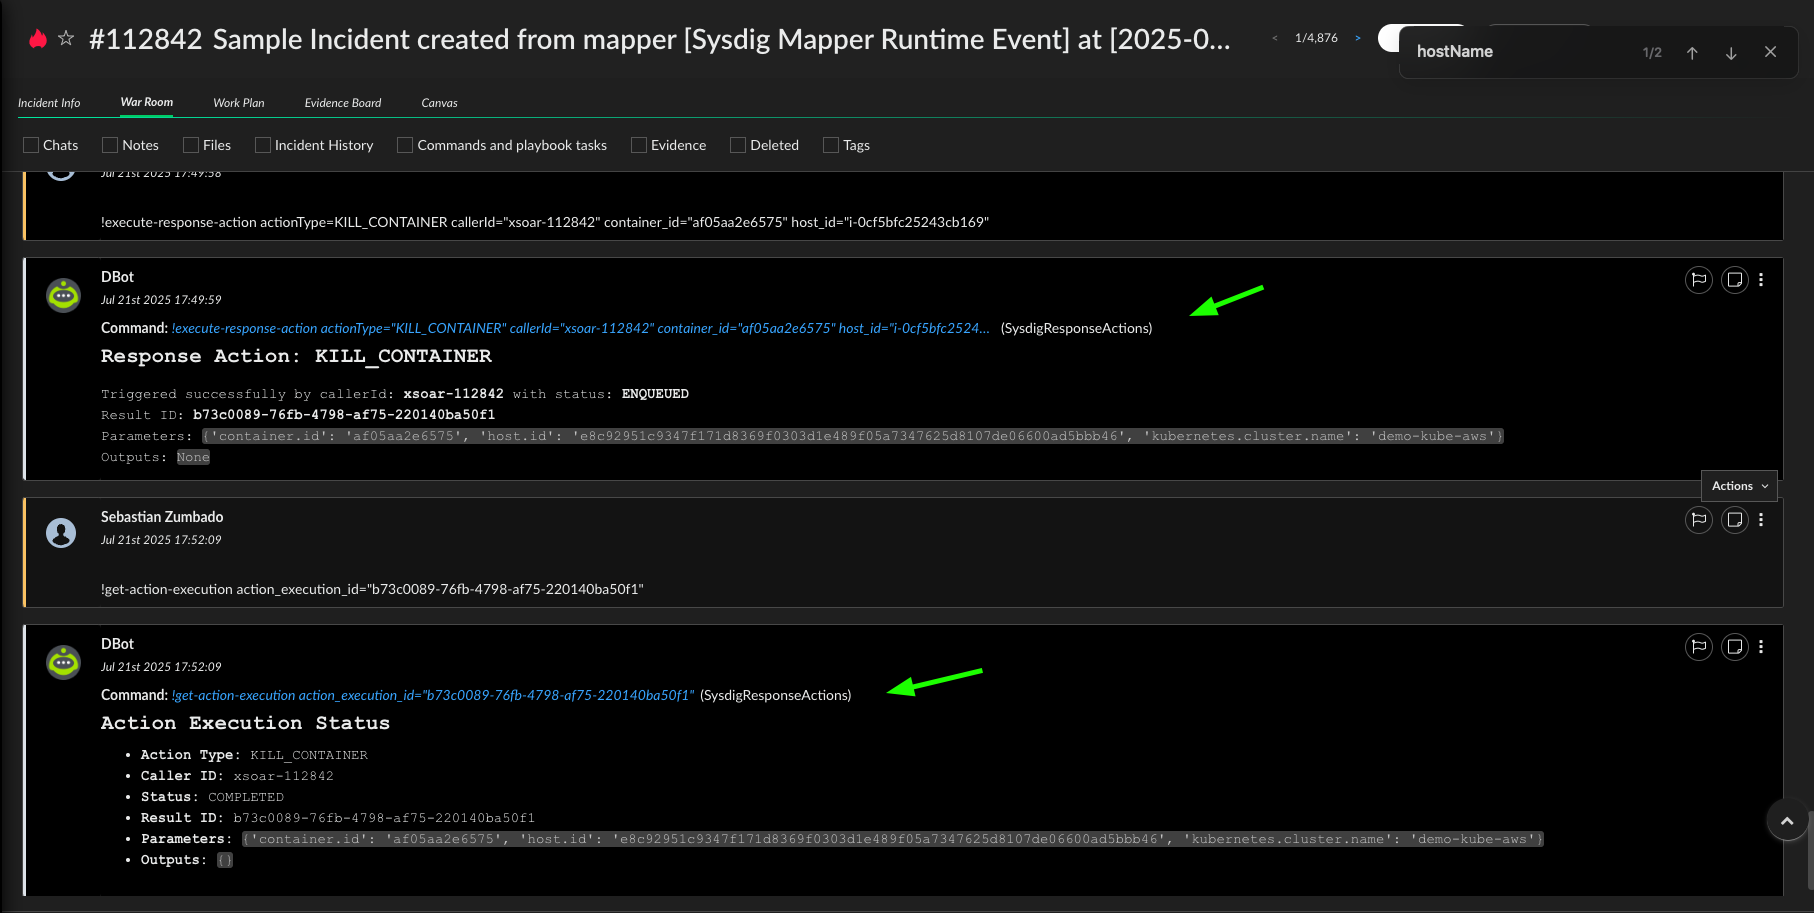Click the red flame severity icon
This screenshot has width=1814, height=913.
point(38,39)
